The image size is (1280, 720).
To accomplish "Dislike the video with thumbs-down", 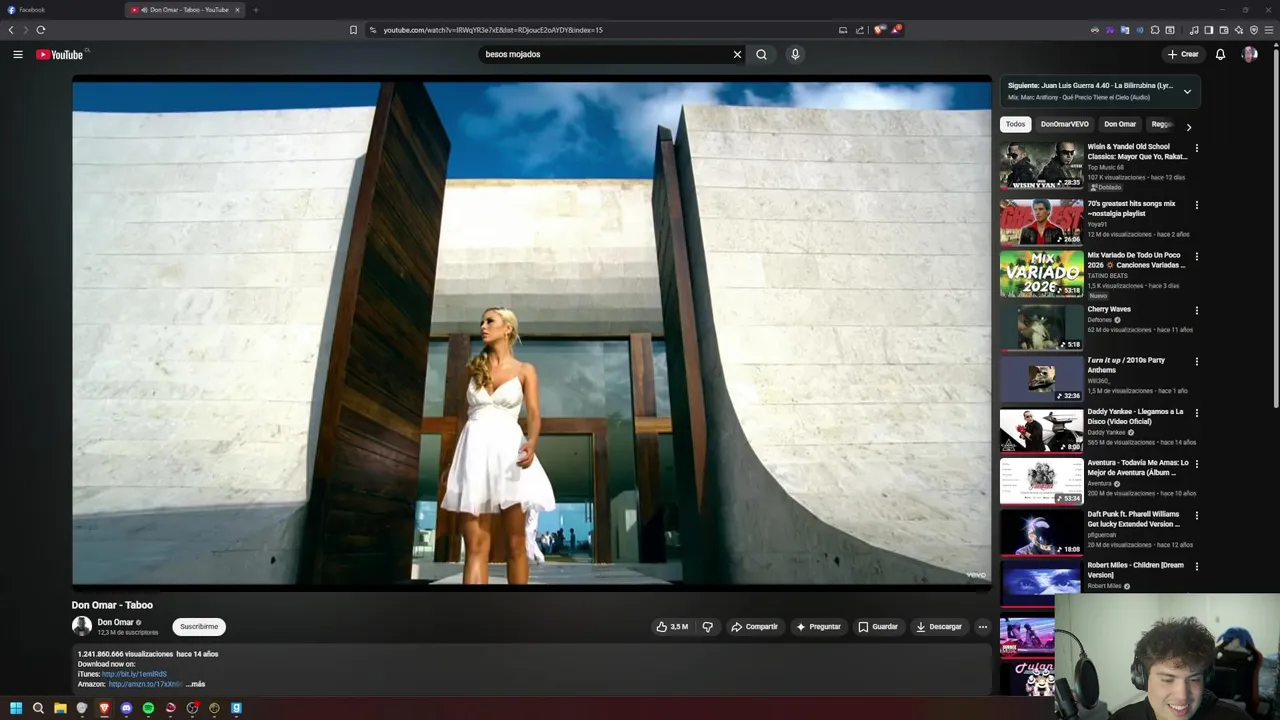I will coord(707,627).
